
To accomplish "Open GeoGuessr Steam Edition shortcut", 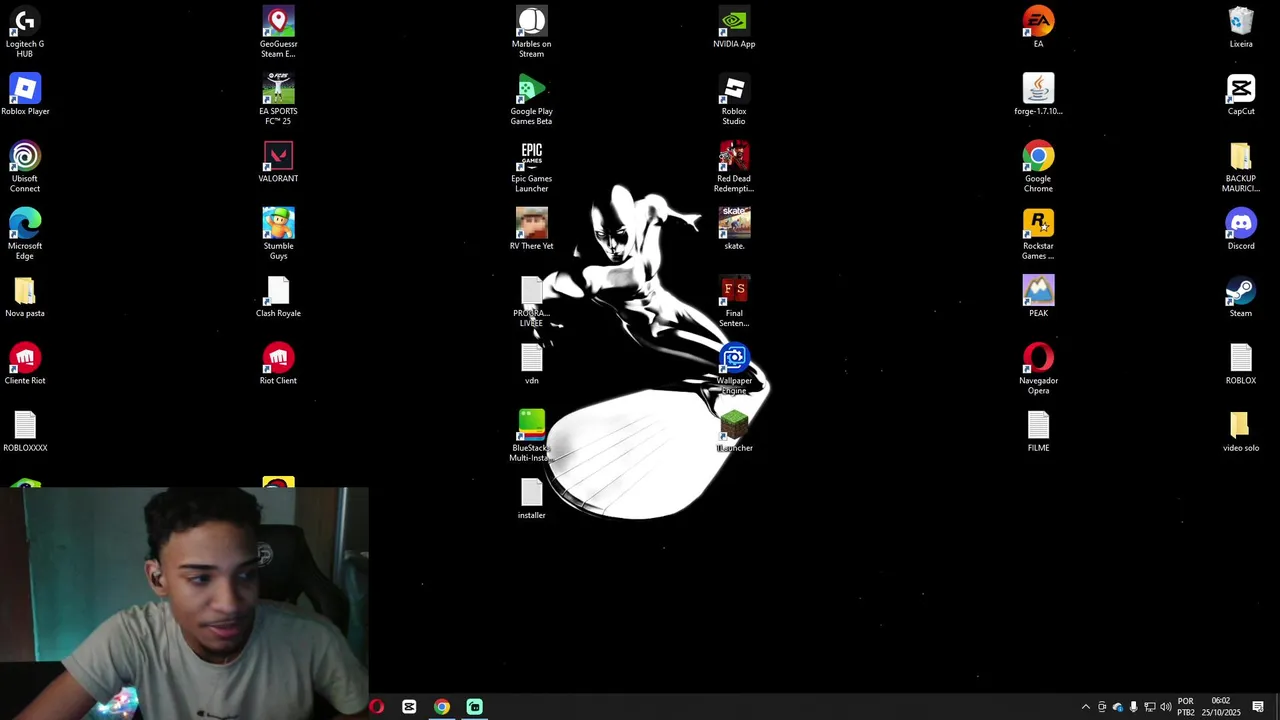I will [x=278, y=31].
